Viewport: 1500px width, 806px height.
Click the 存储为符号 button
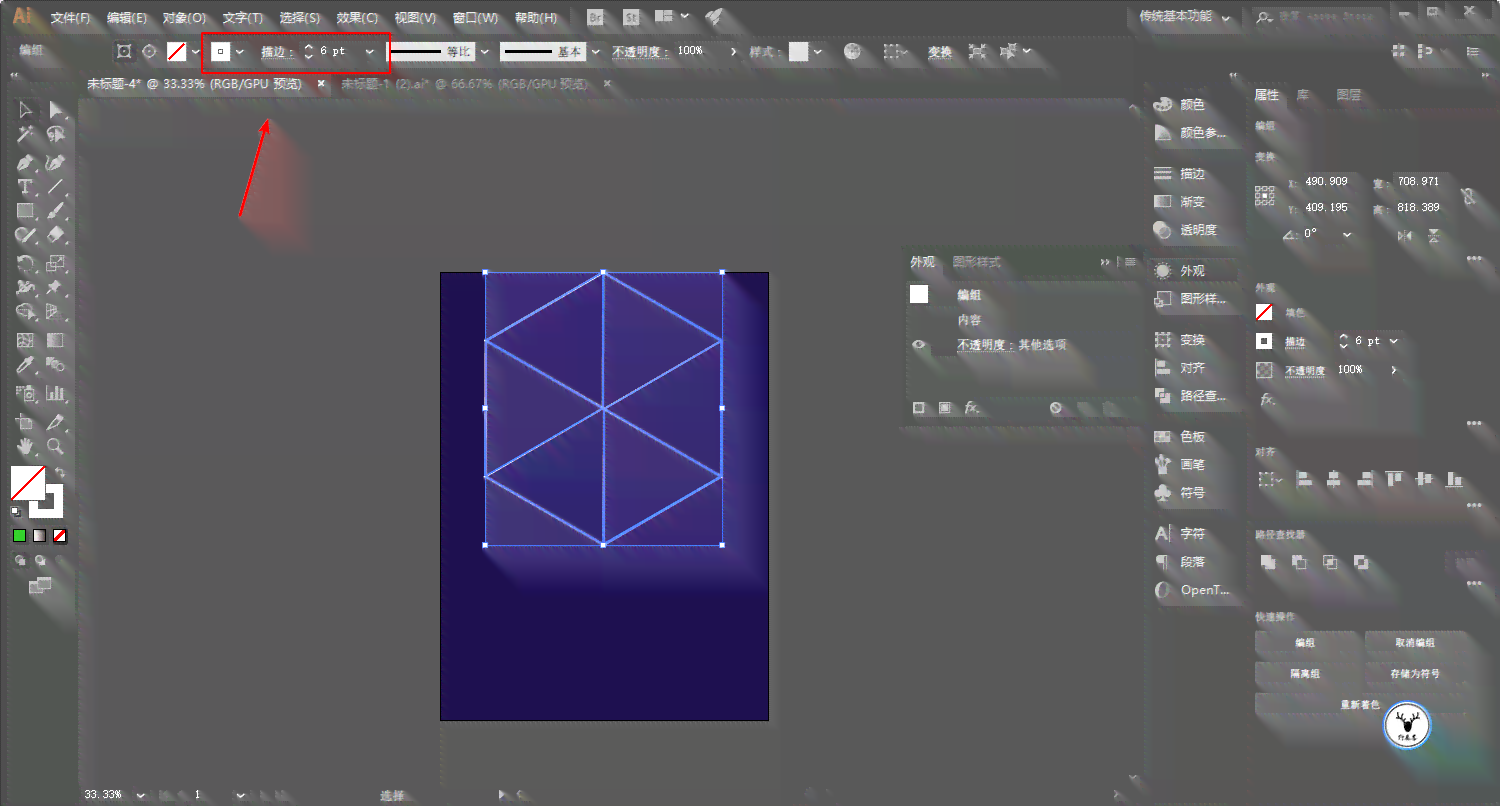coord(1414,674)
